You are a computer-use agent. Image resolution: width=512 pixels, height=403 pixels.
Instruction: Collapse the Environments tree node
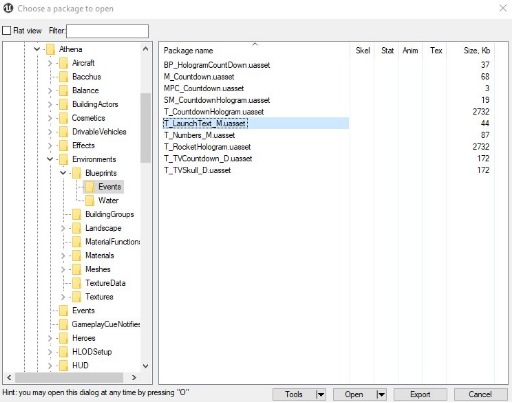pos(50,159)
